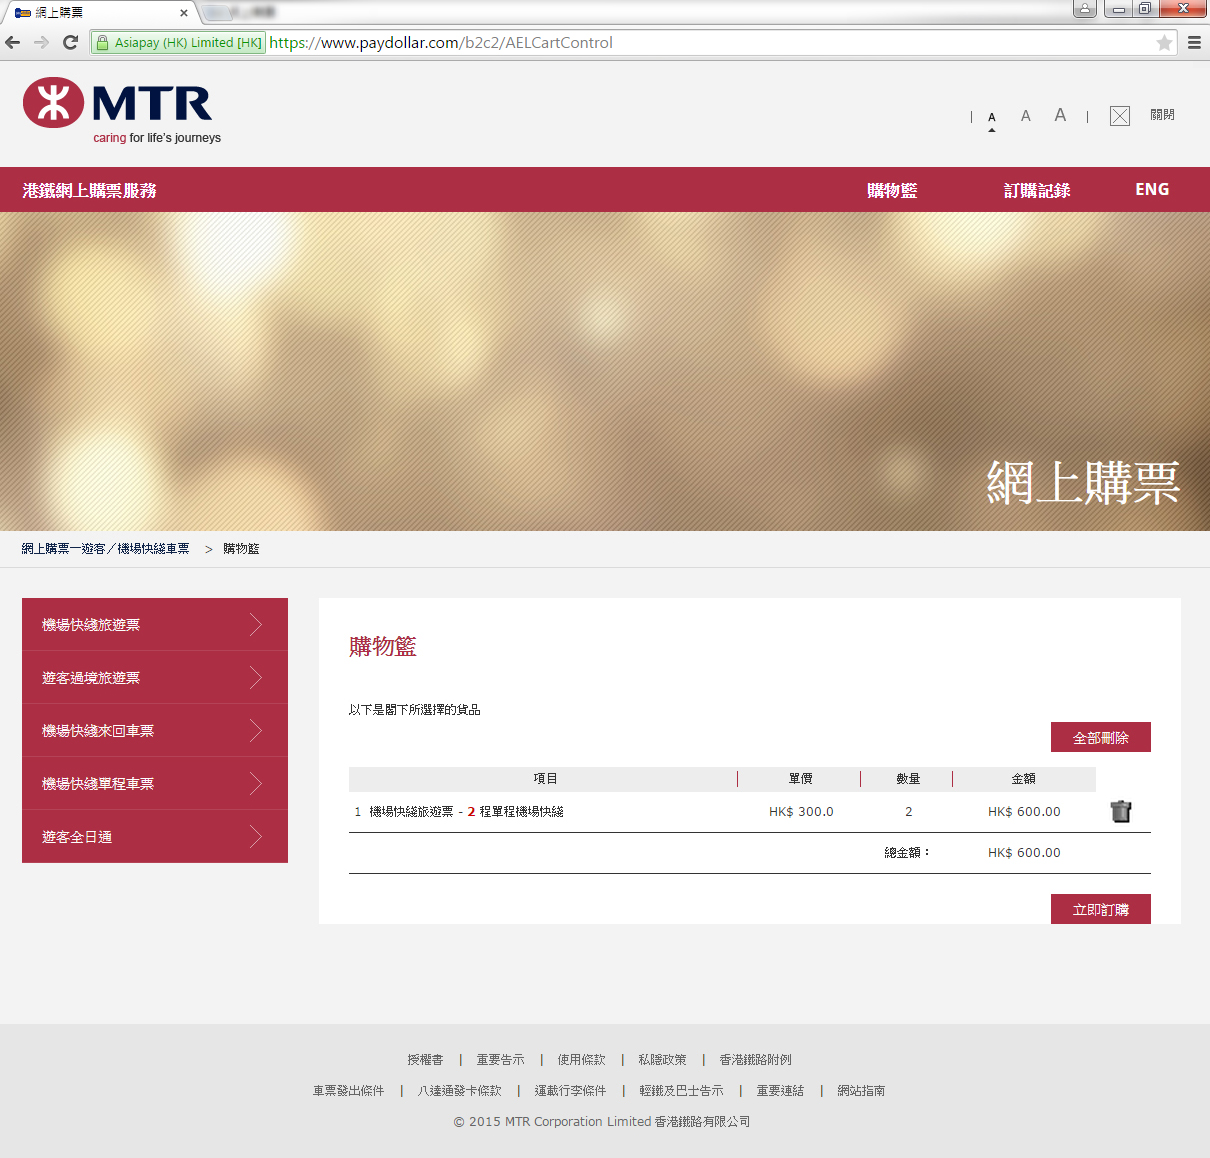Click the user profile icon in title bar
This screenshot has height=1158, width=1210.
coord(1085,9)
